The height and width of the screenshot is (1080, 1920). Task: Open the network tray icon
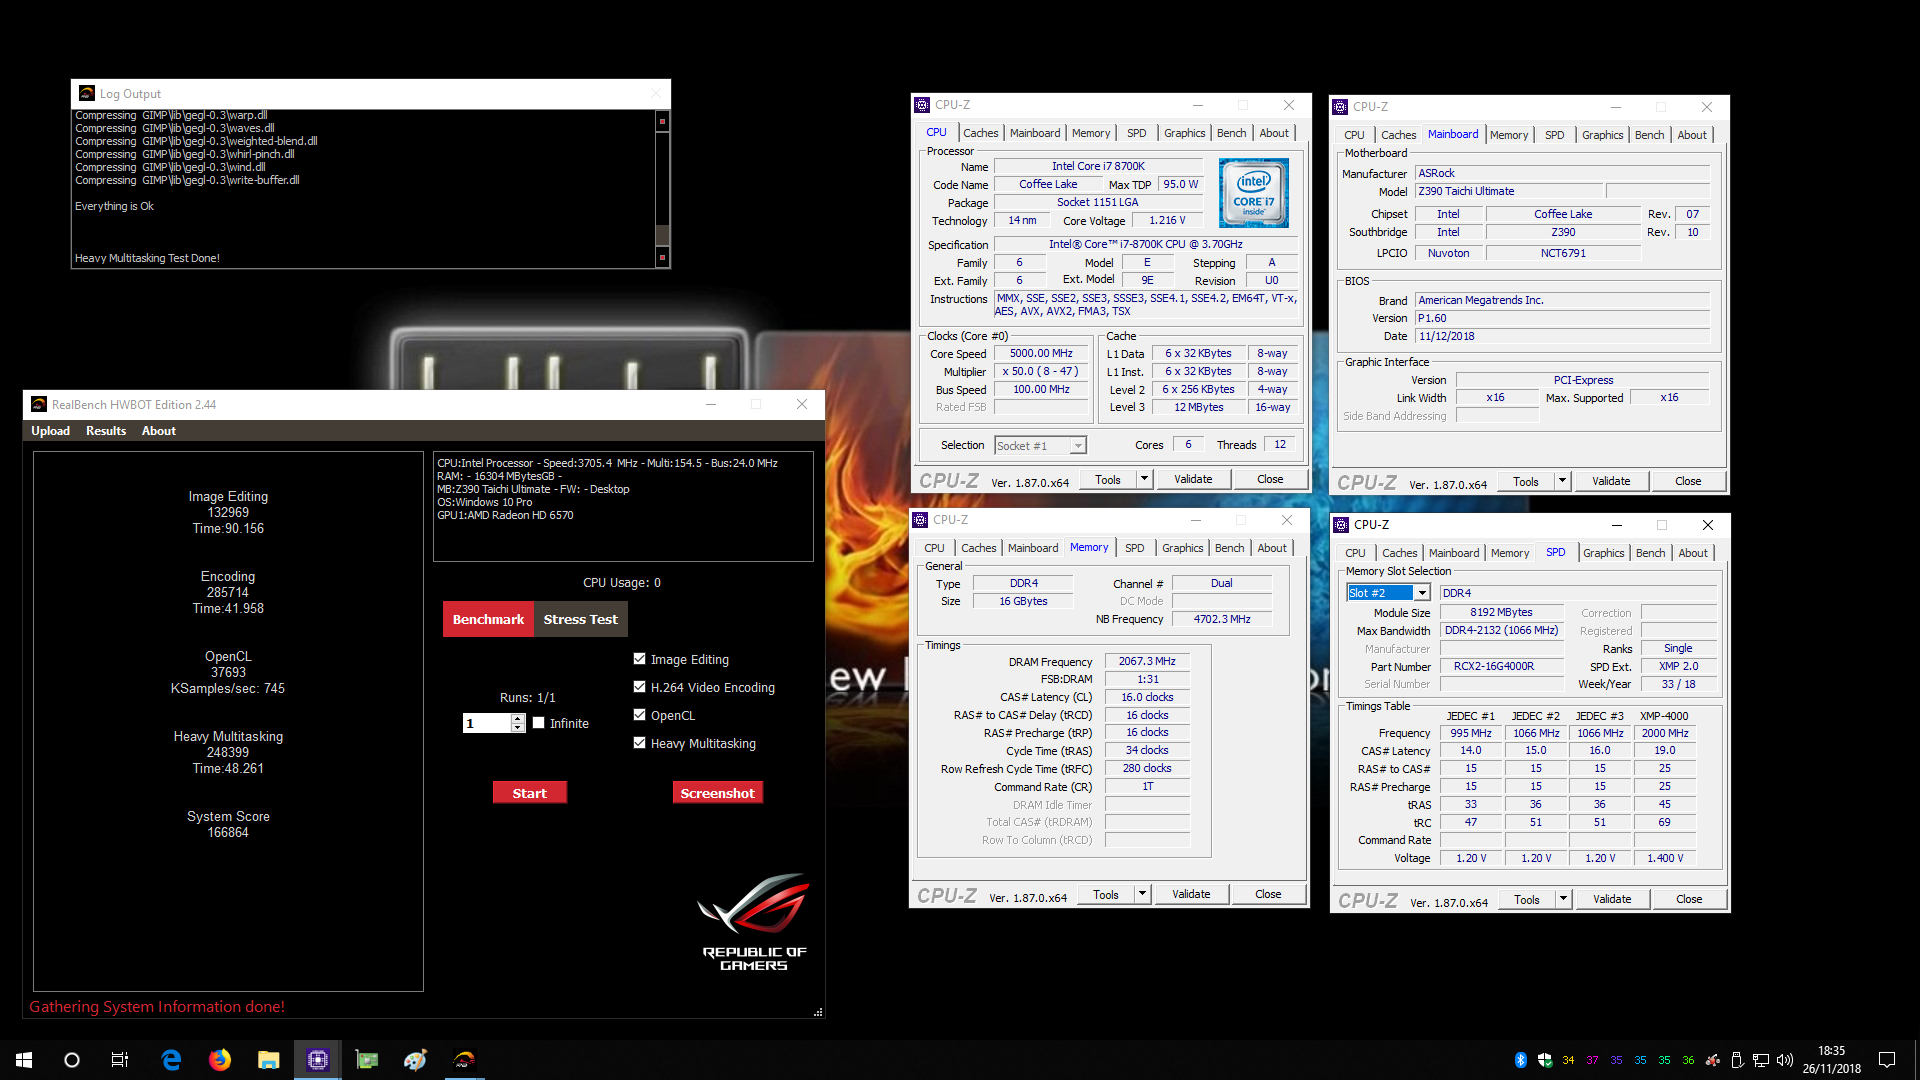pos(1761,1060)
